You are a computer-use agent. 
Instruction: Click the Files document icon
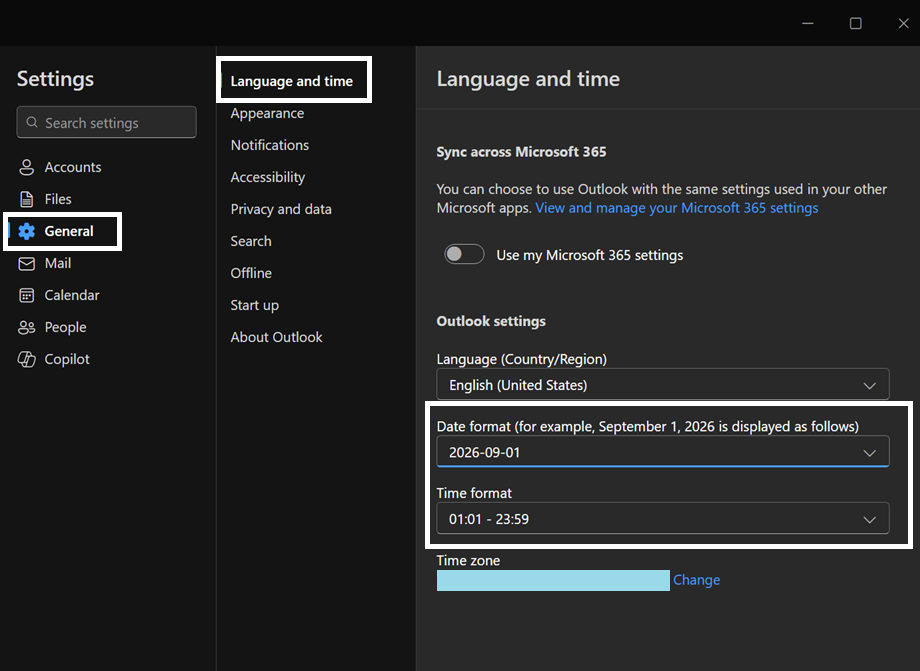click(27, 199)
